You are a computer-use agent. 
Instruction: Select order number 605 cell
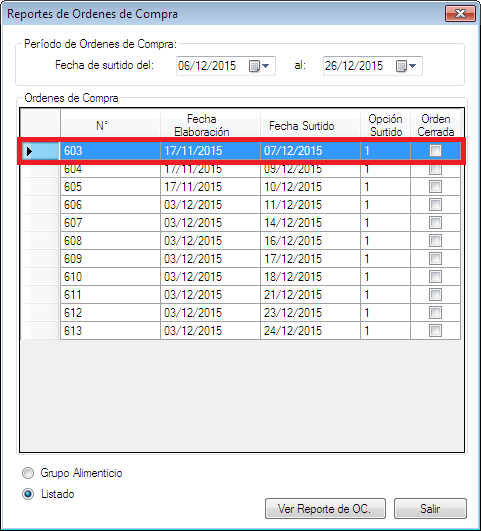pos(110,187)
